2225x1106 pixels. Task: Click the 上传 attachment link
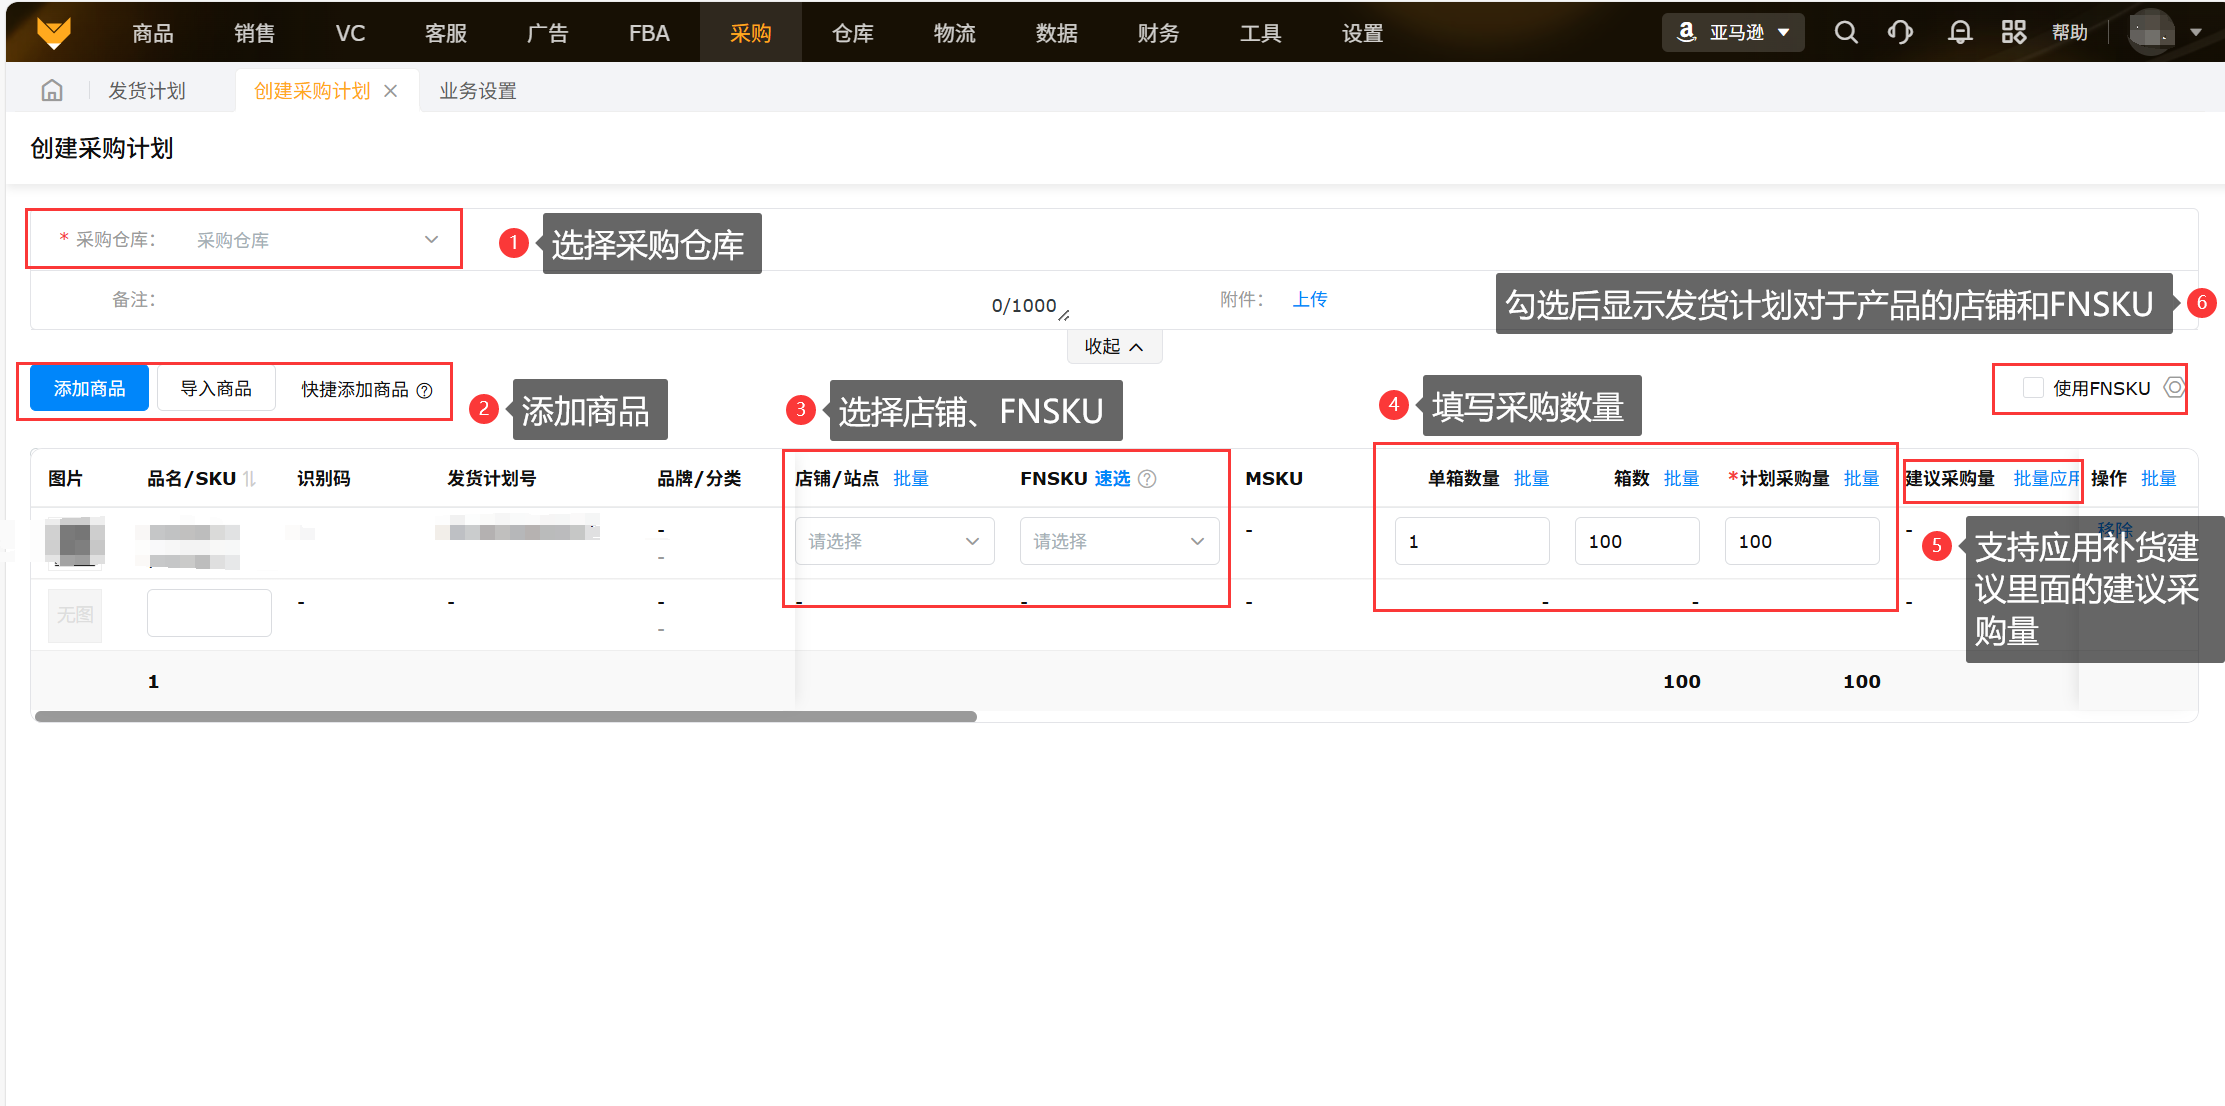(x=1309, y=299)
